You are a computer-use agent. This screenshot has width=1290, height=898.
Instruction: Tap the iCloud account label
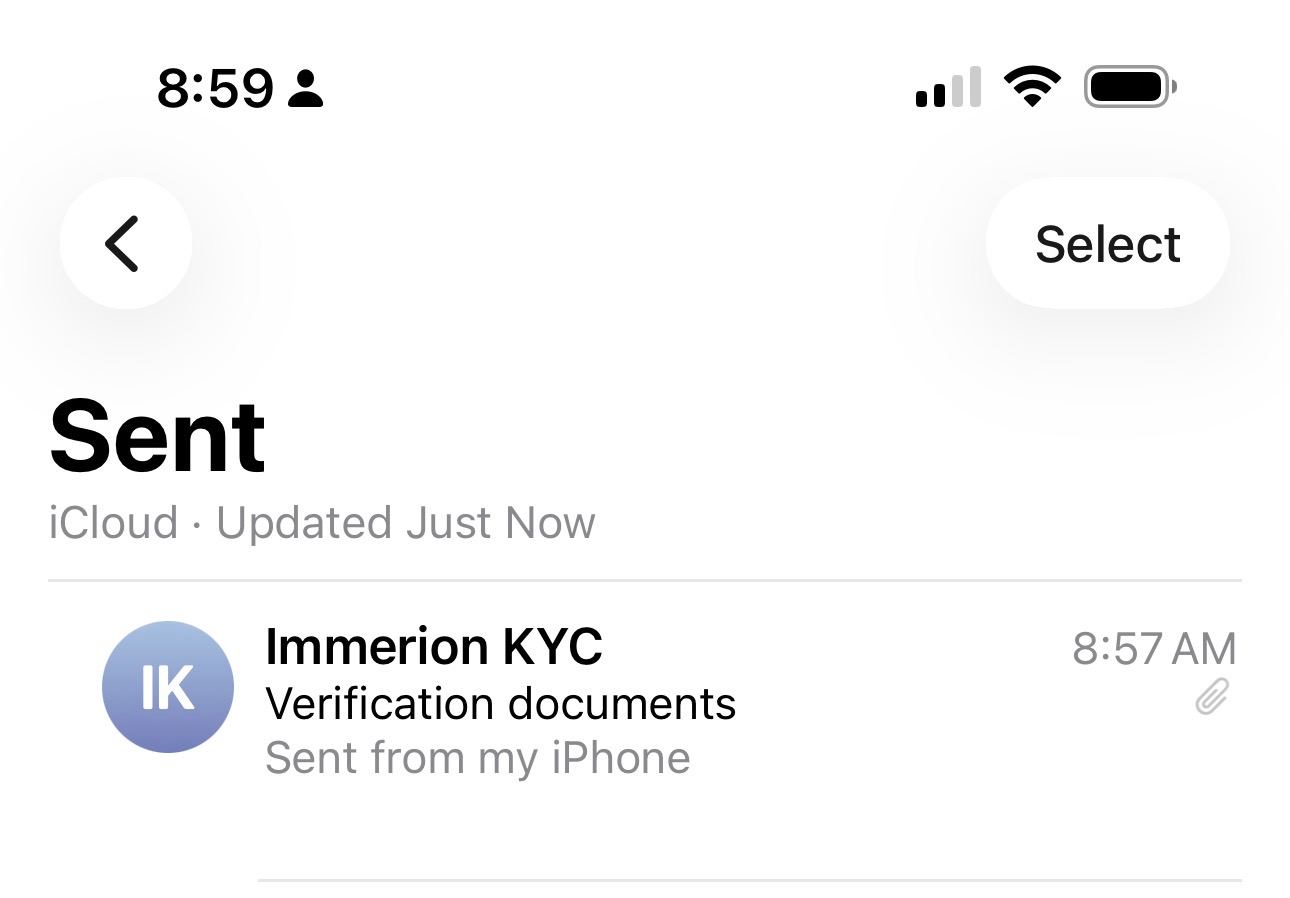tap(113, 523)
